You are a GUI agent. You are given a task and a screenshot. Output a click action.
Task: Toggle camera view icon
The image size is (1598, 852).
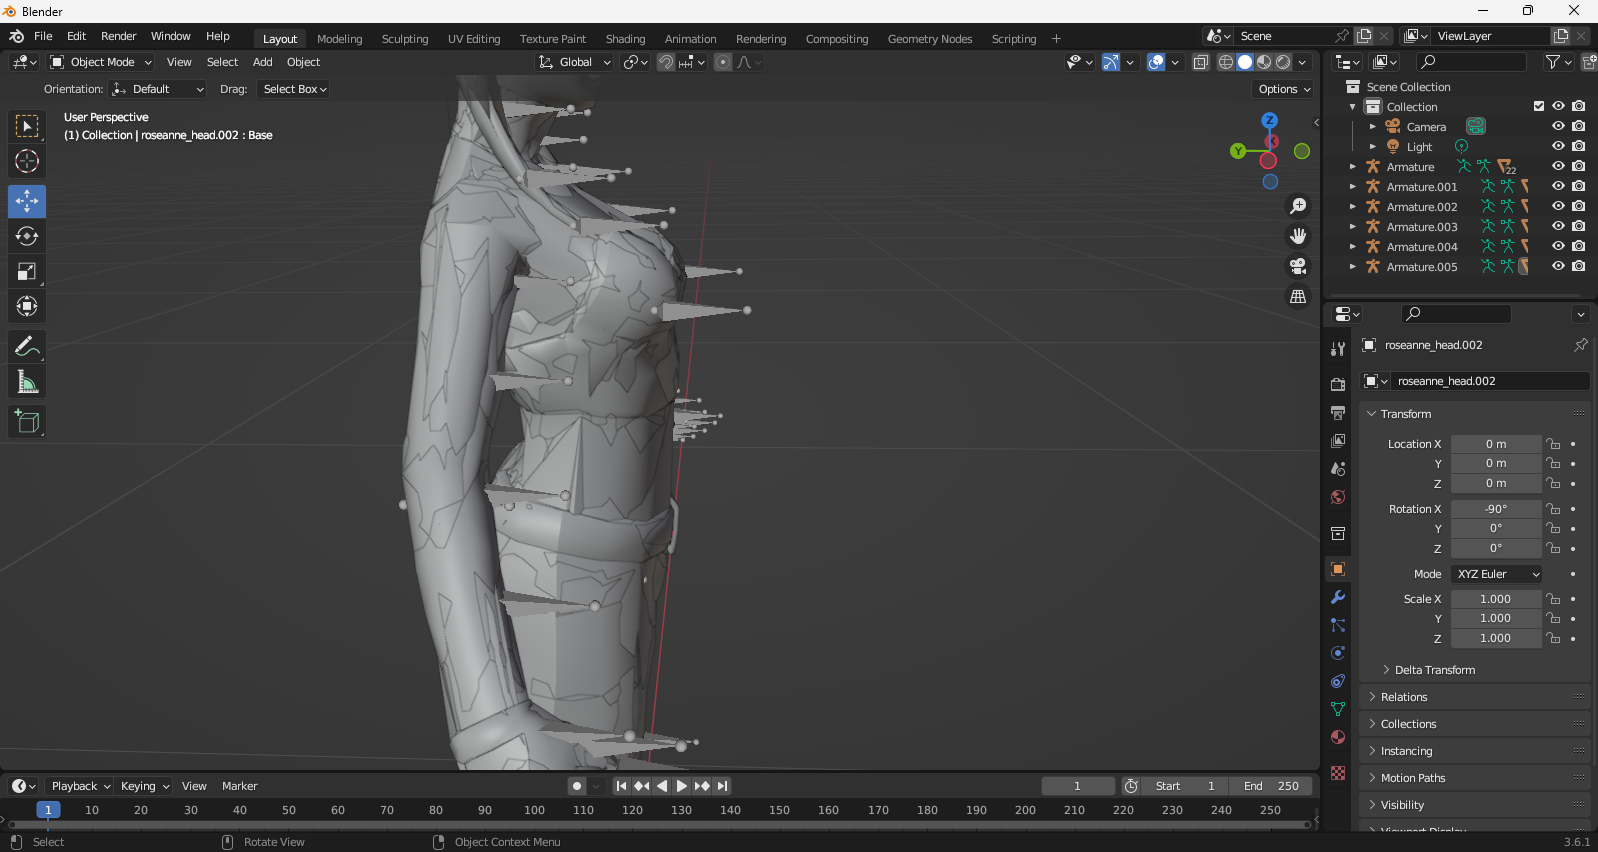1298,266
